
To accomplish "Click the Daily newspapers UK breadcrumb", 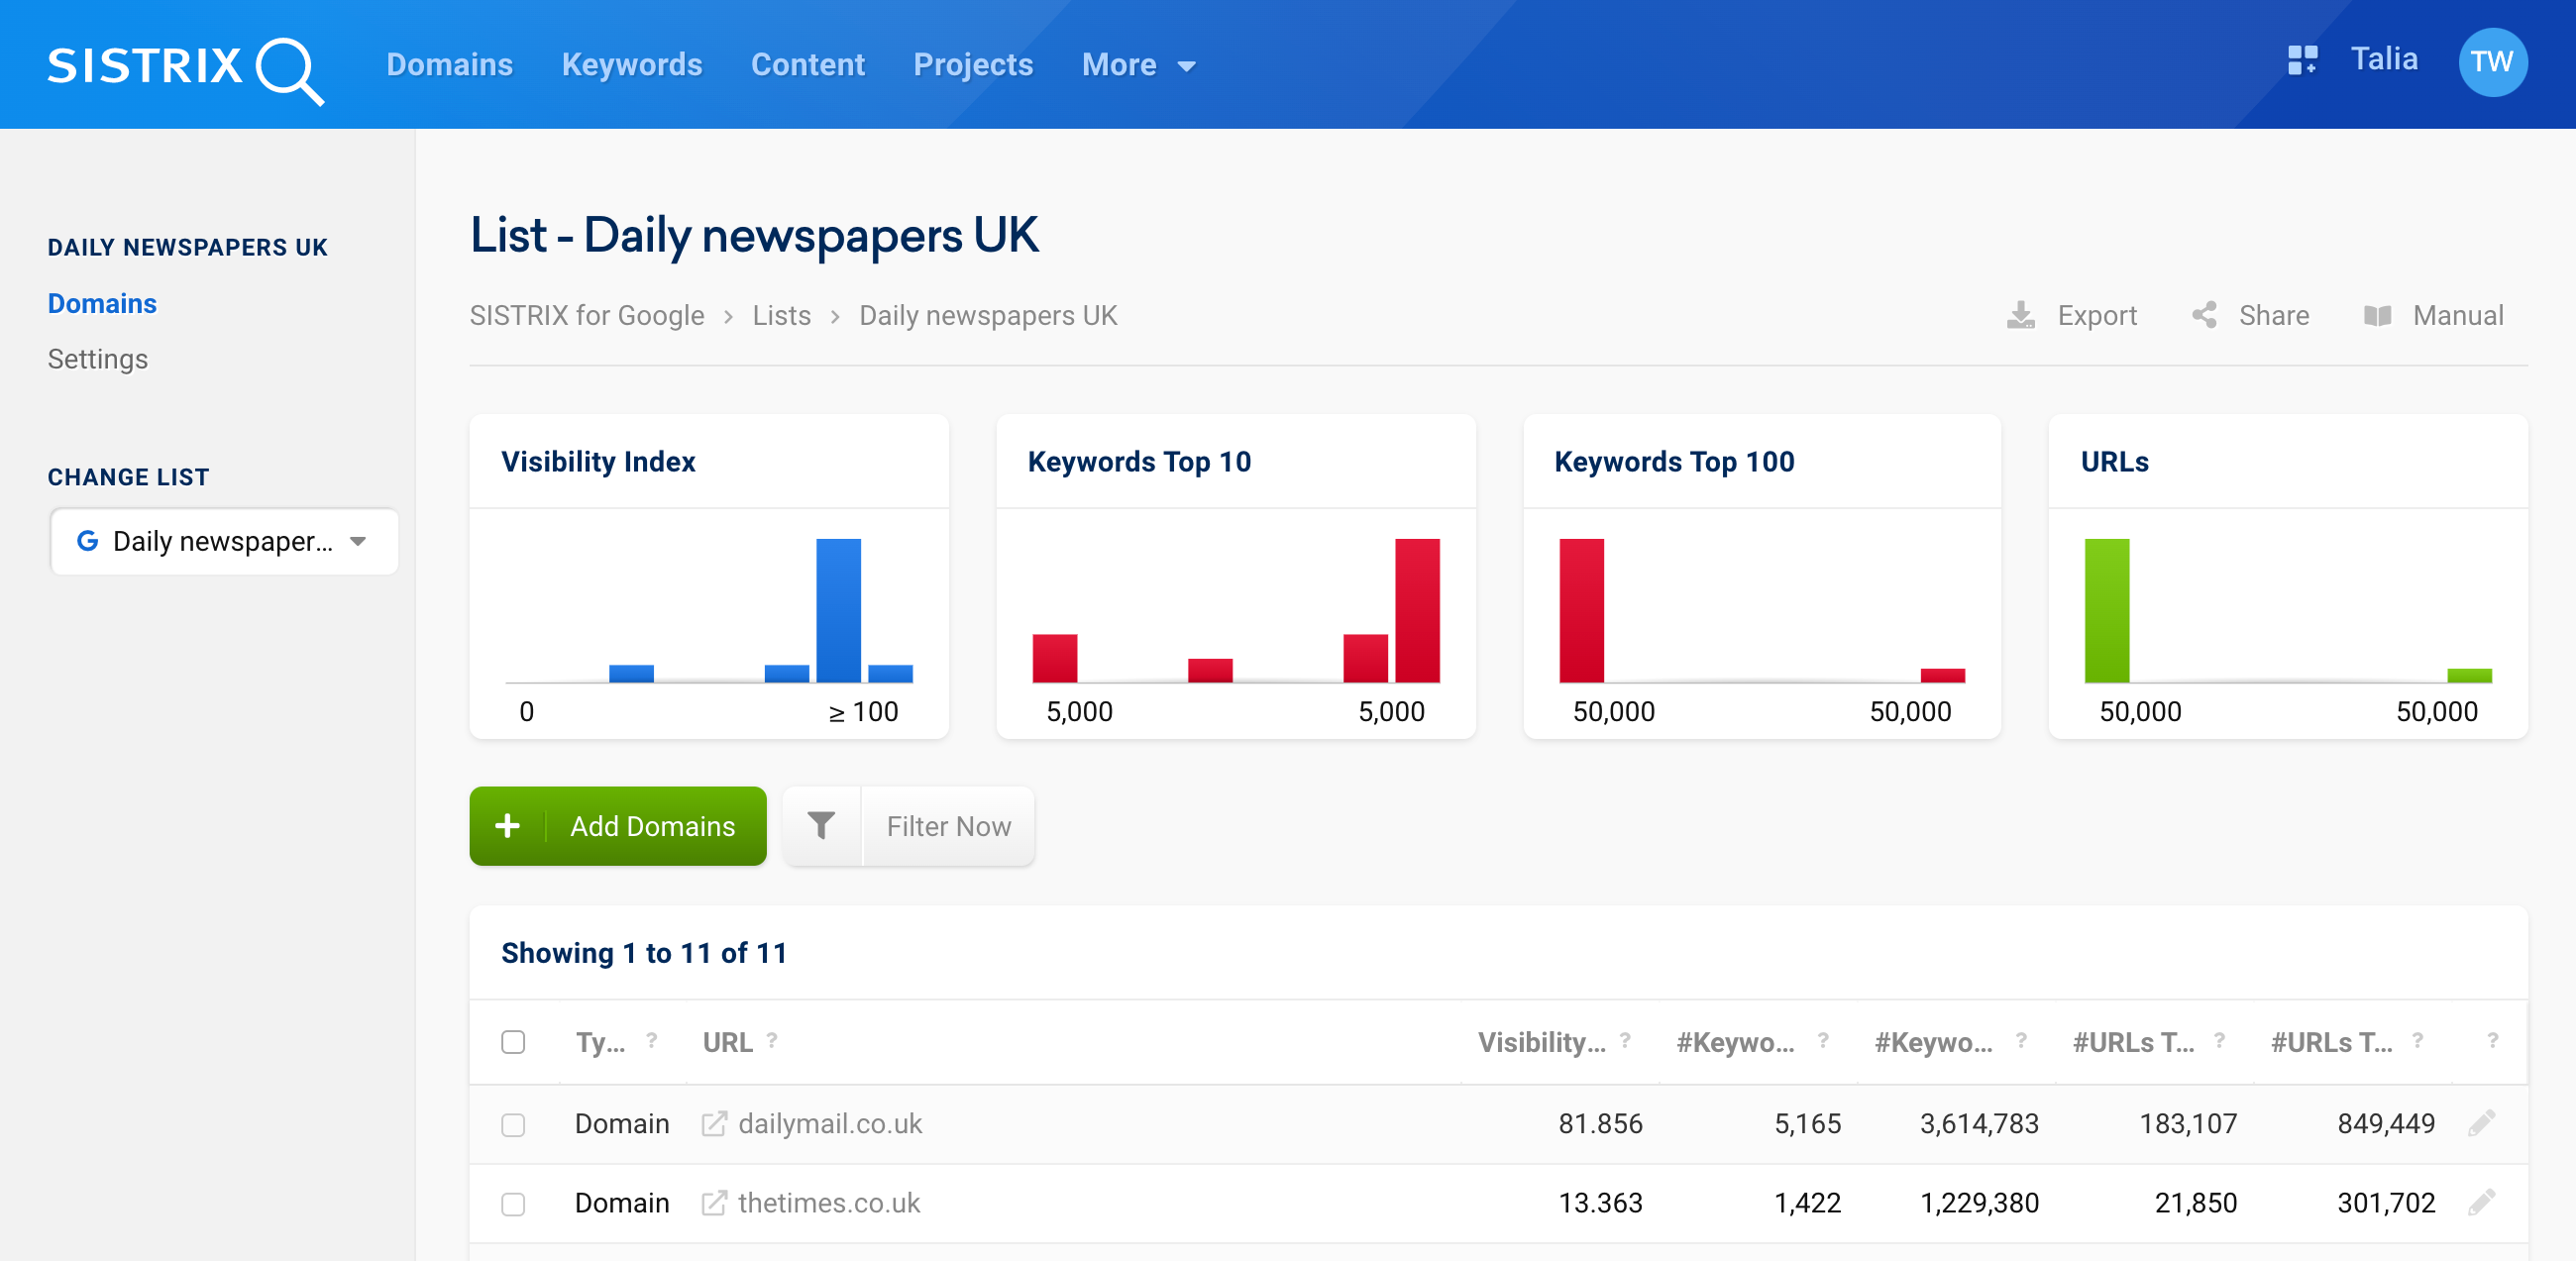I will click(x=988, y=316).
